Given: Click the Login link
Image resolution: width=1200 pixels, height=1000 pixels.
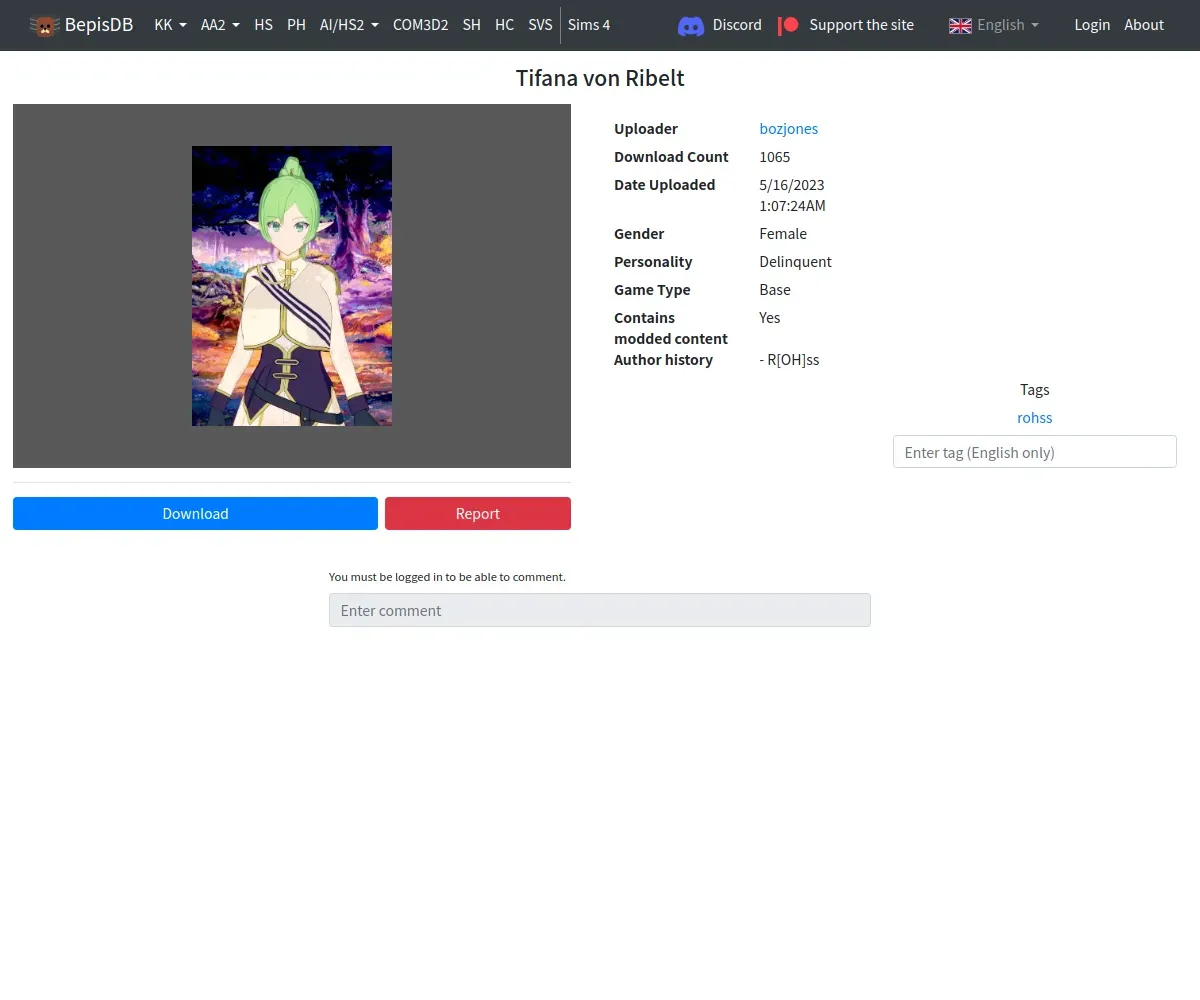Looking at the screenshot, I should click(x=1092, y=25).
